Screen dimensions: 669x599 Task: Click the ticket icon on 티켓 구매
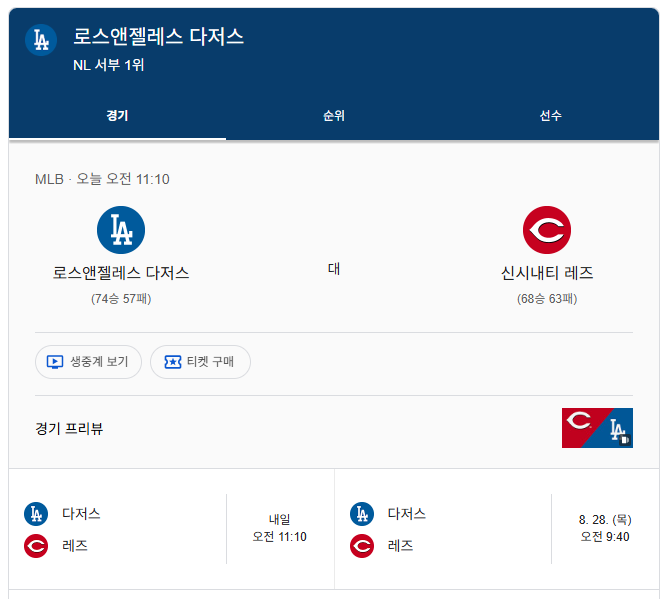173,362
